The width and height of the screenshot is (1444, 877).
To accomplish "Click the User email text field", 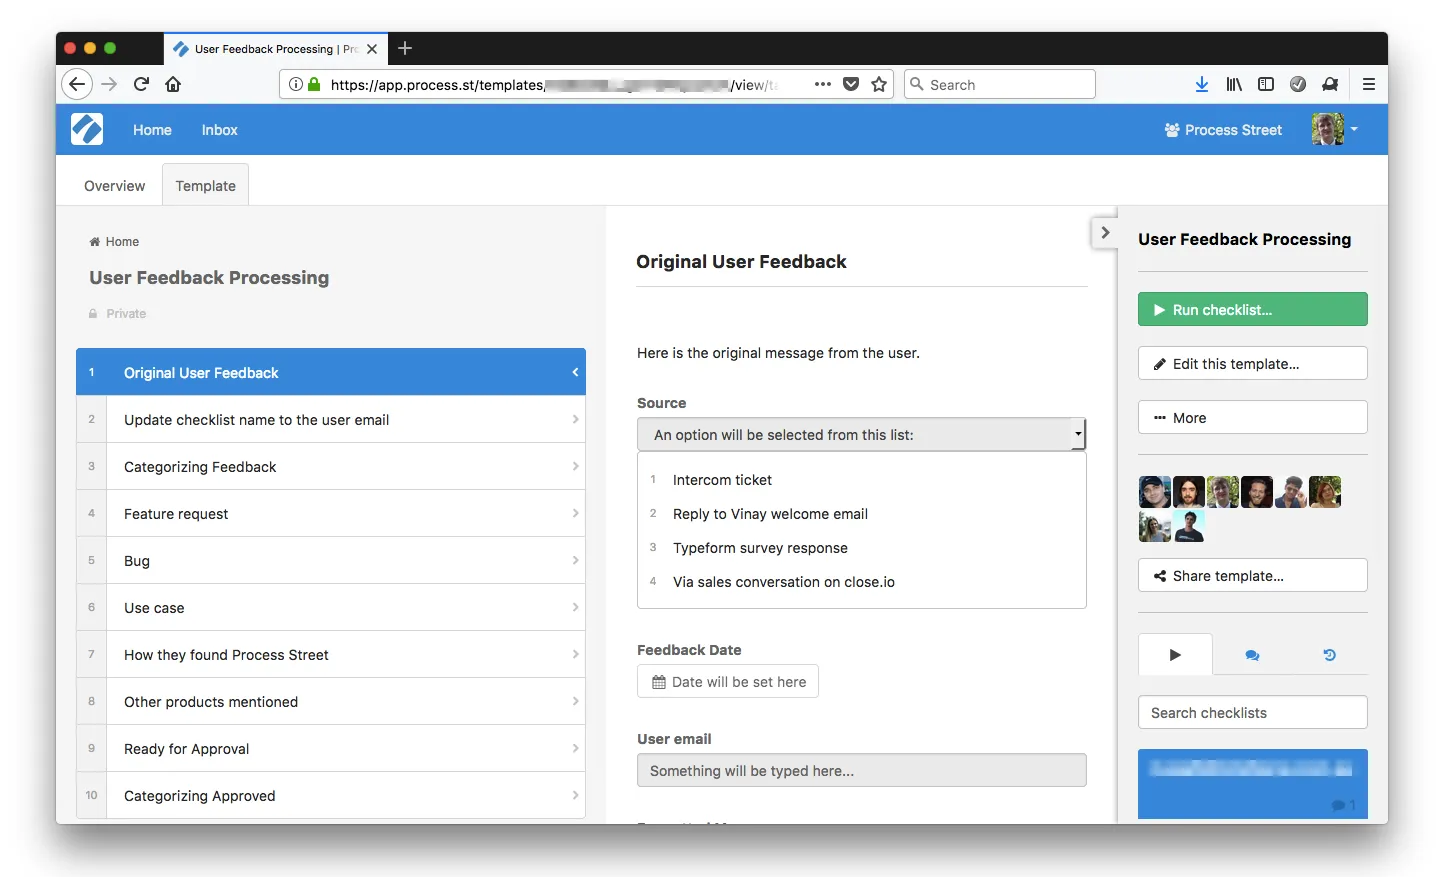I will click(861, 771).
